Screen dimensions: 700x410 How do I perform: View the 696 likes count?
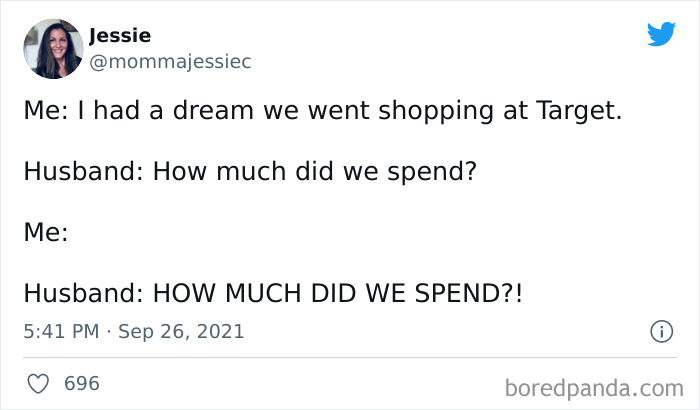[x=81, y=383]
